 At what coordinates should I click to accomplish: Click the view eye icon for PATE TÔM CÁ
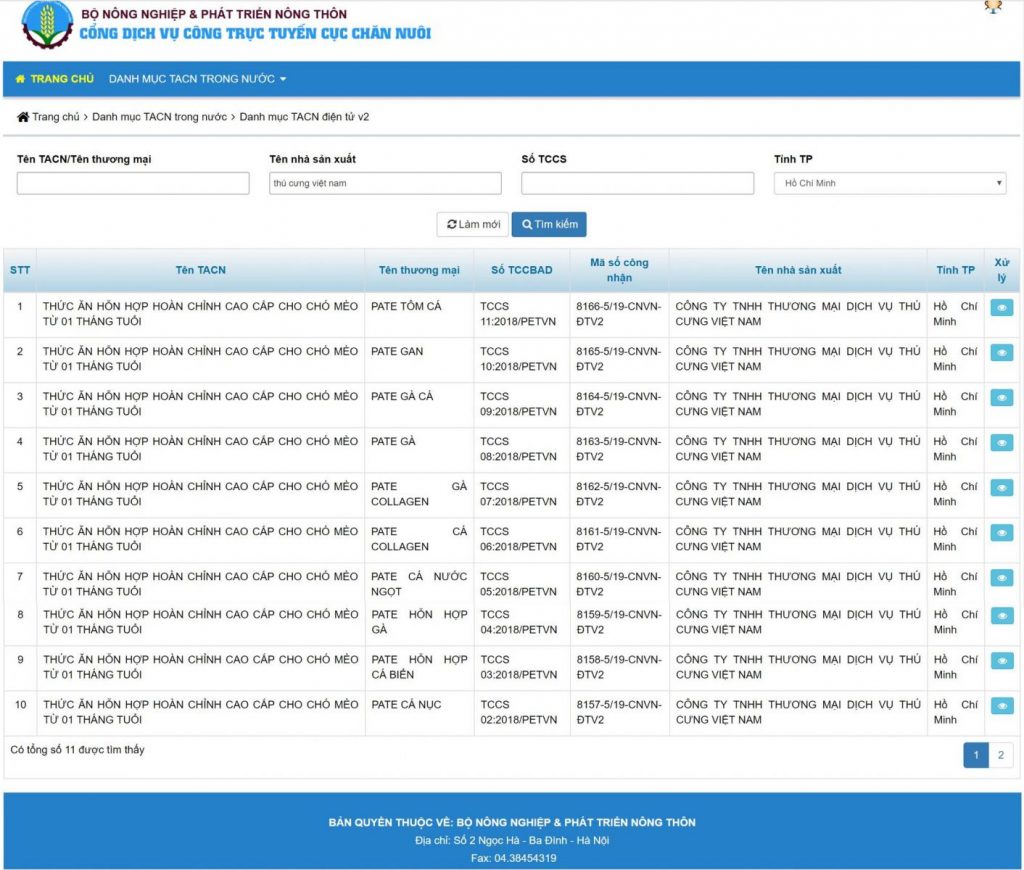pos(1001,308)
